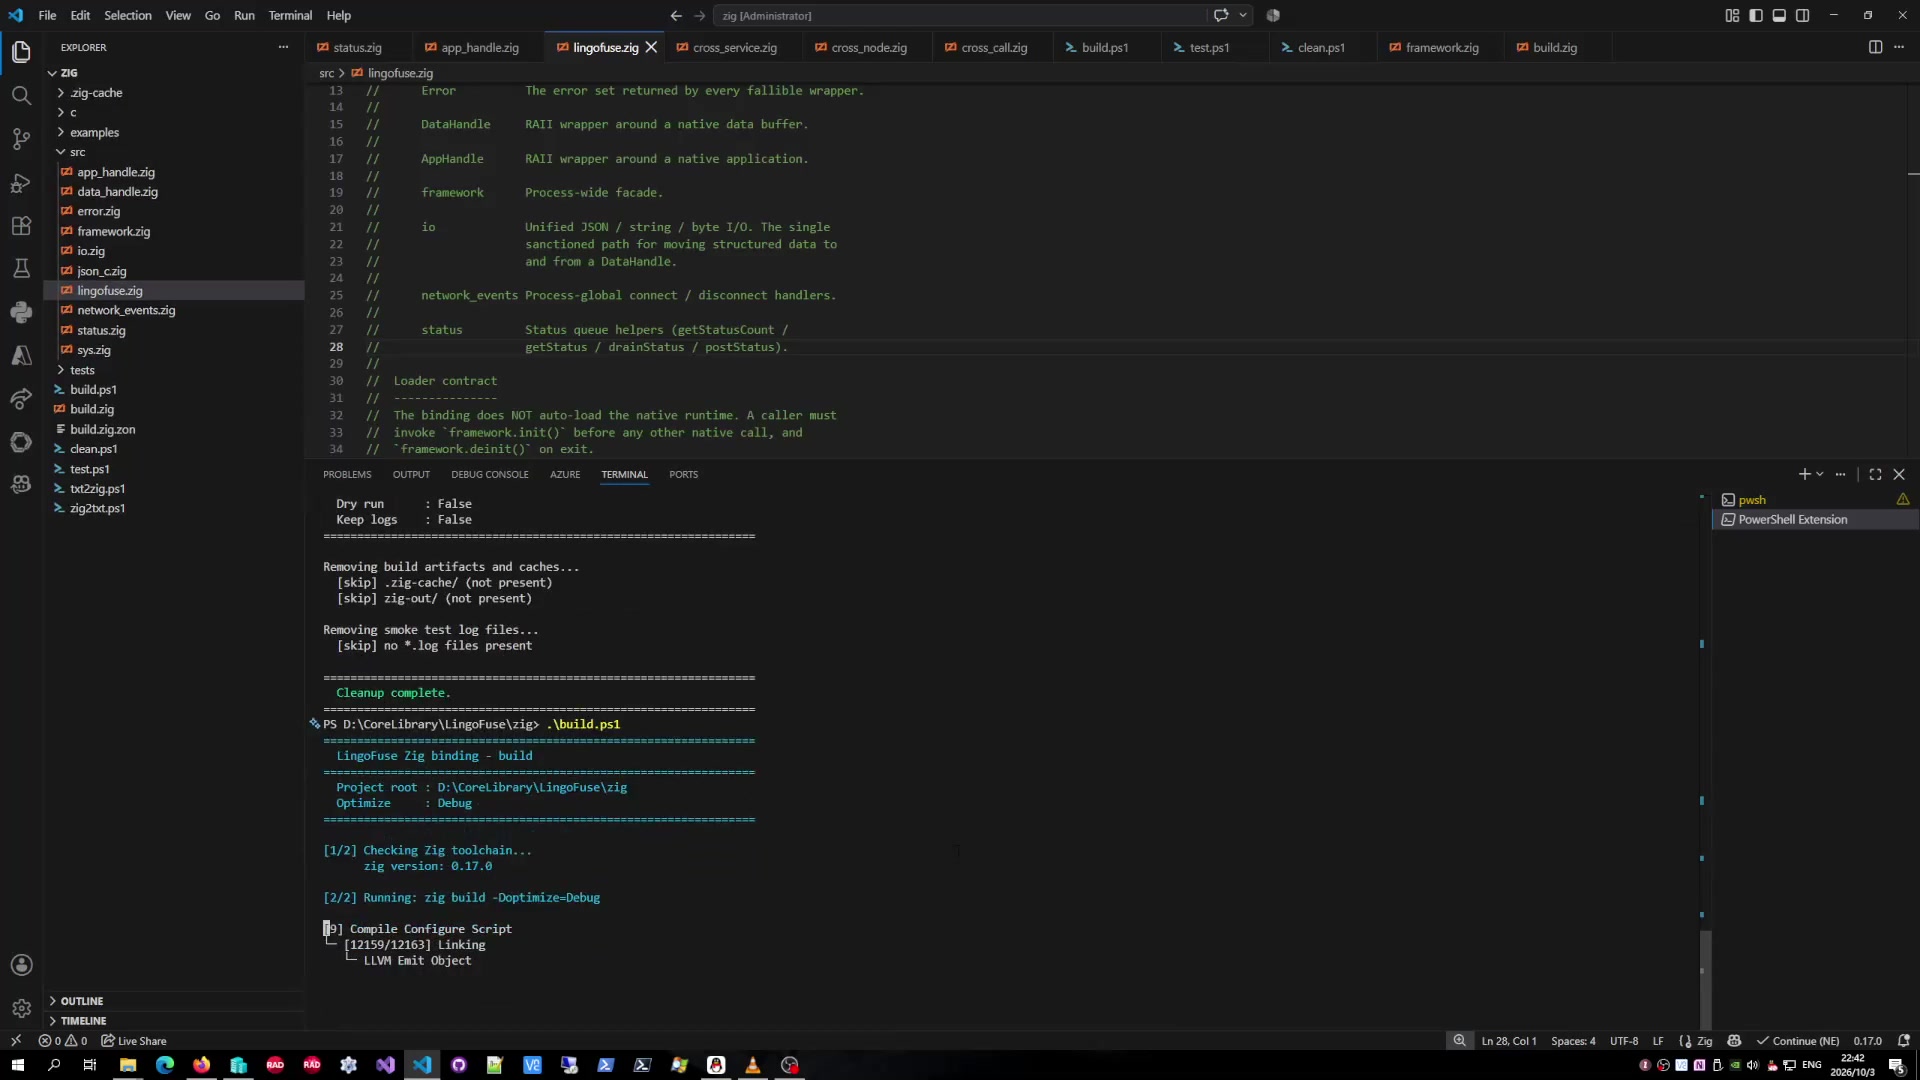This screenshot has width=1920, height=1080.
Task: Toggle secondary side bar layout button
Action: coord(1802,15)
